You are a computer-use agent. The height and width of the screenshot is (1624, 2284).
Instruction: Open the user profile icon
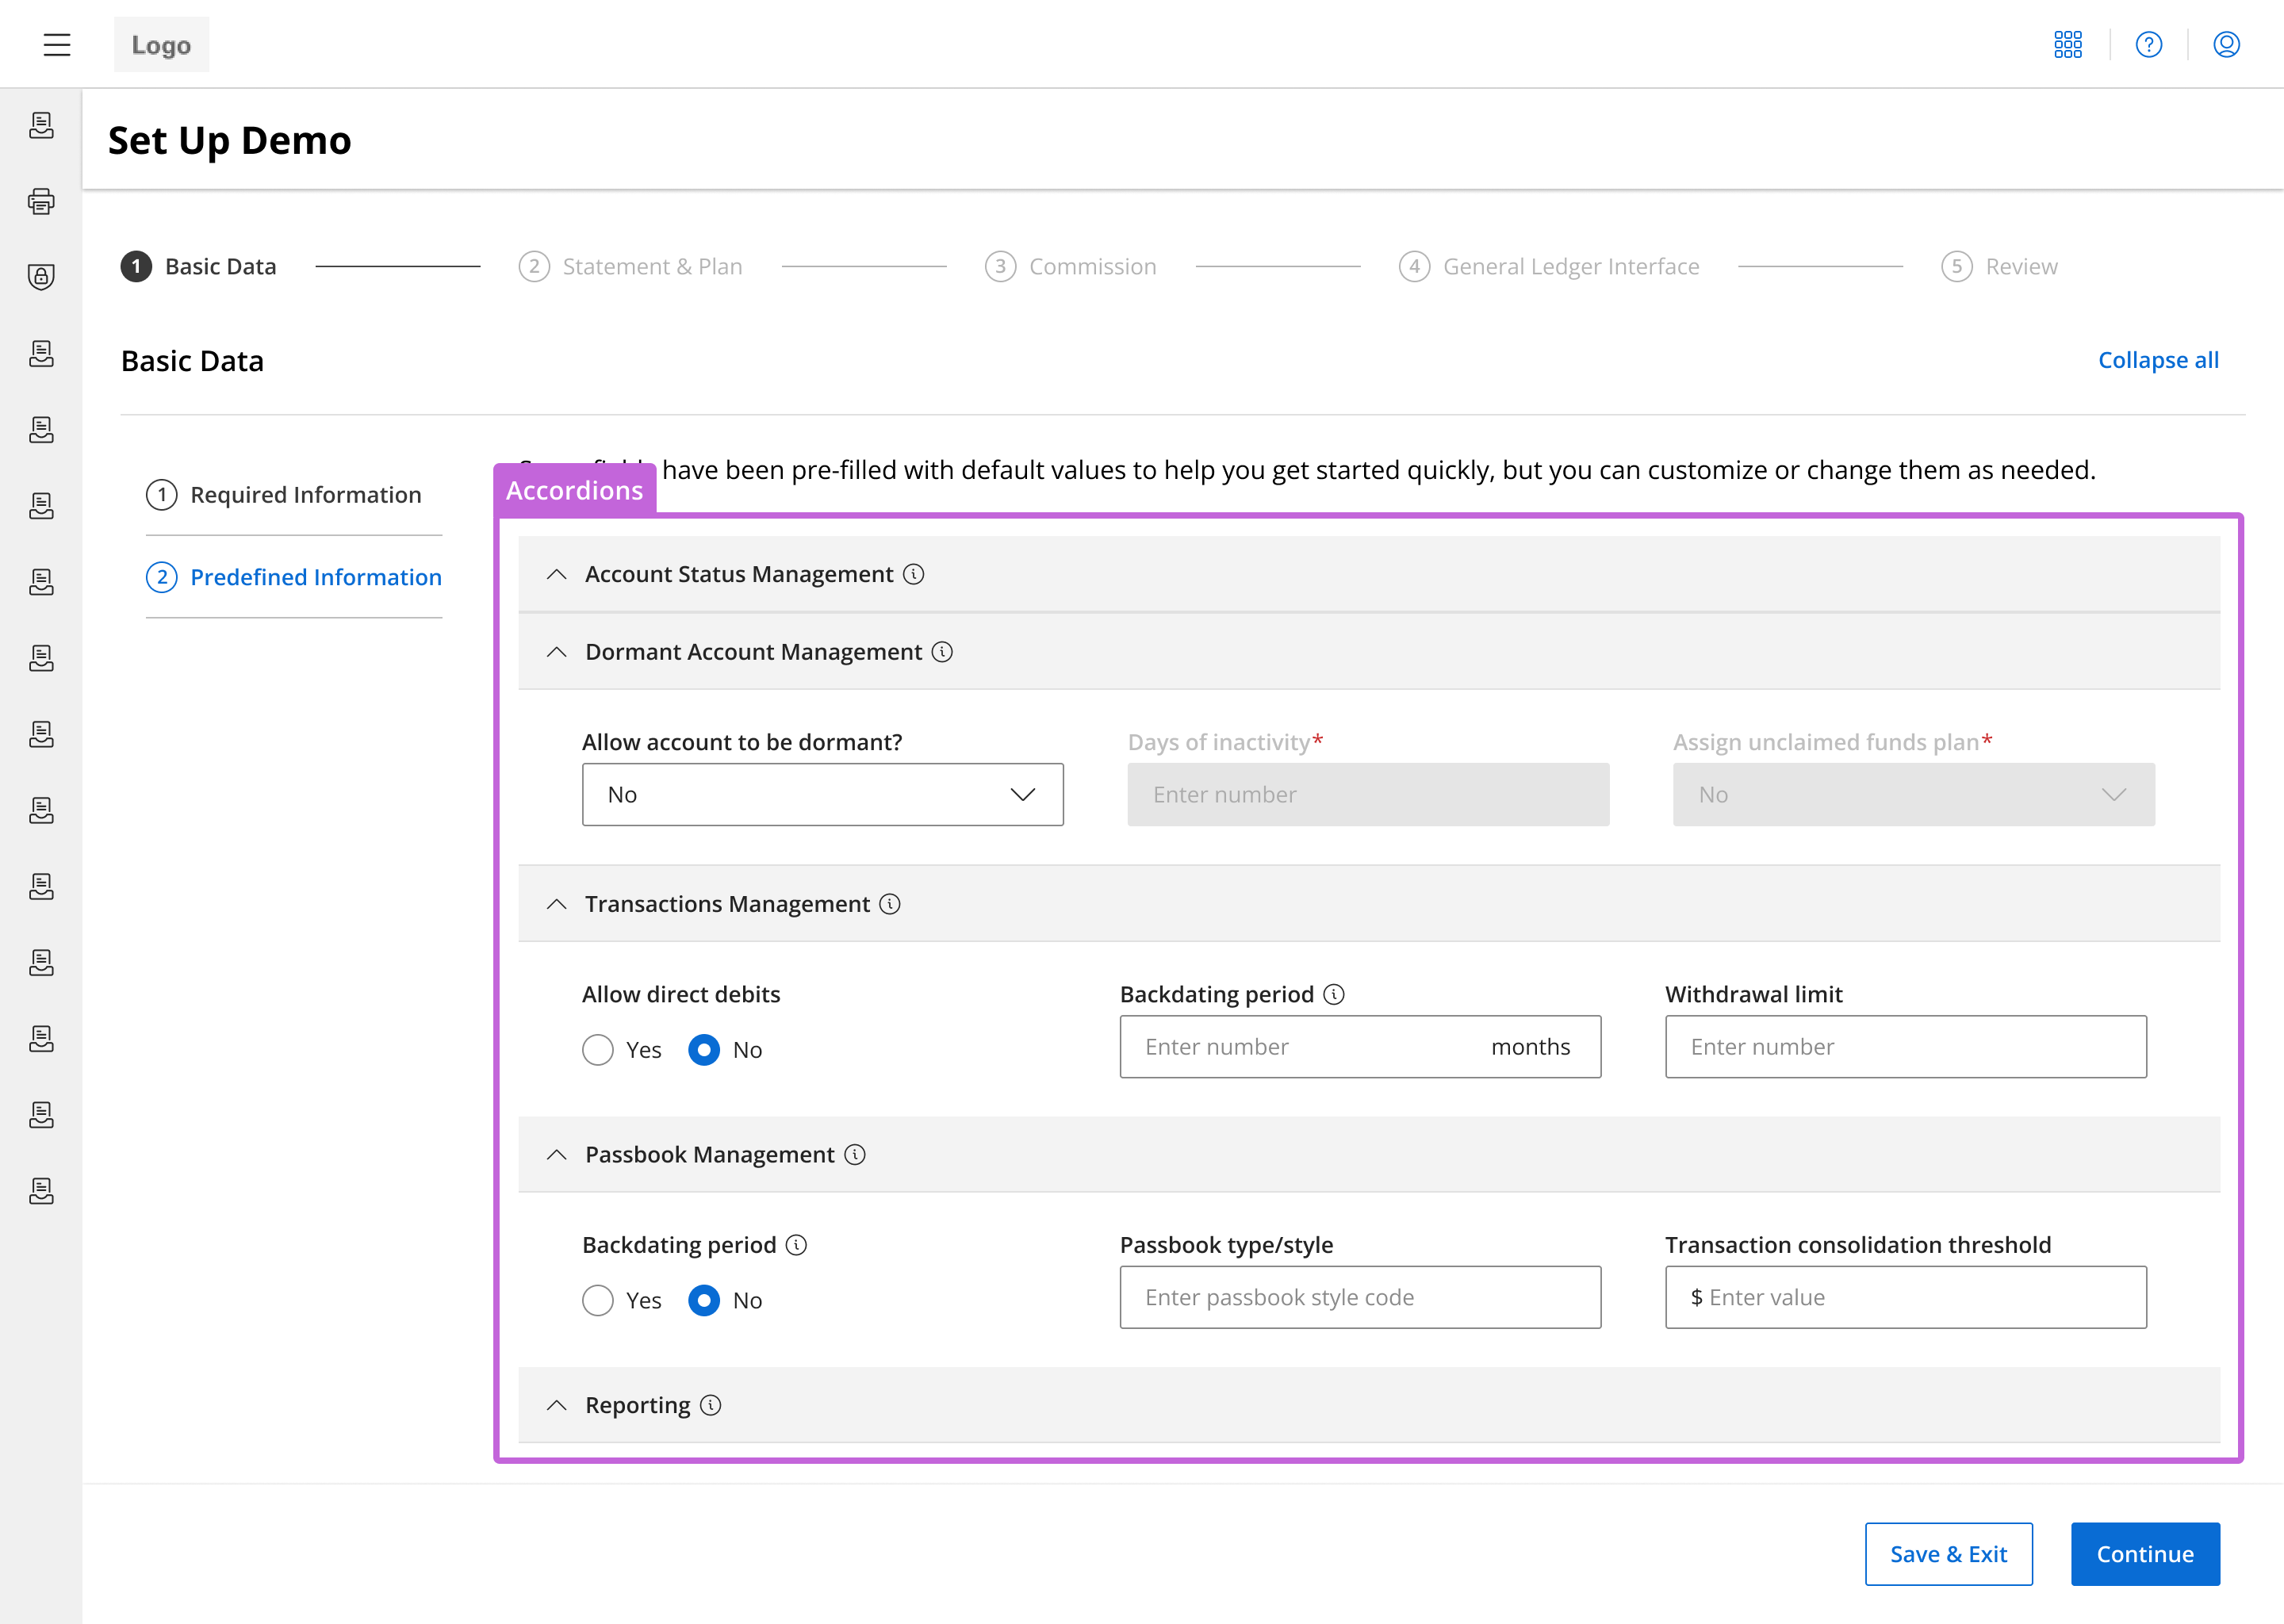pos(2225,44)
